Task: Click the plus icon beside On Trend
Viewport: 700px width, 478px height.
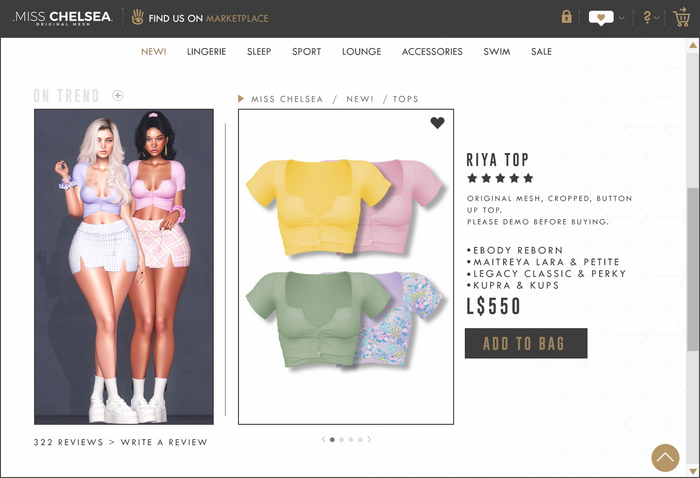Action: click(x=117, y=95)
